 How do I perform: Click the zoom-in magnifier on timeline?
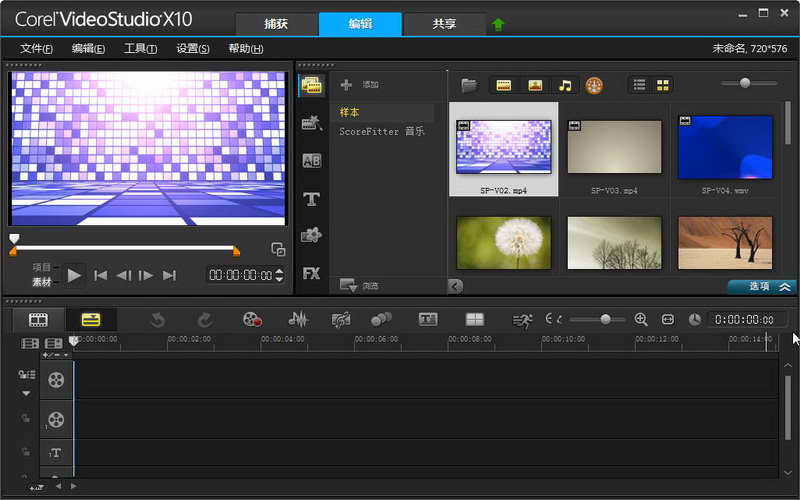tap(641, 320)
